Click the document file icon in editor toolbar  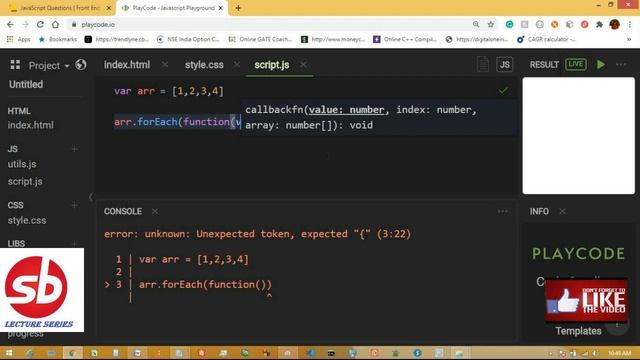483,64
